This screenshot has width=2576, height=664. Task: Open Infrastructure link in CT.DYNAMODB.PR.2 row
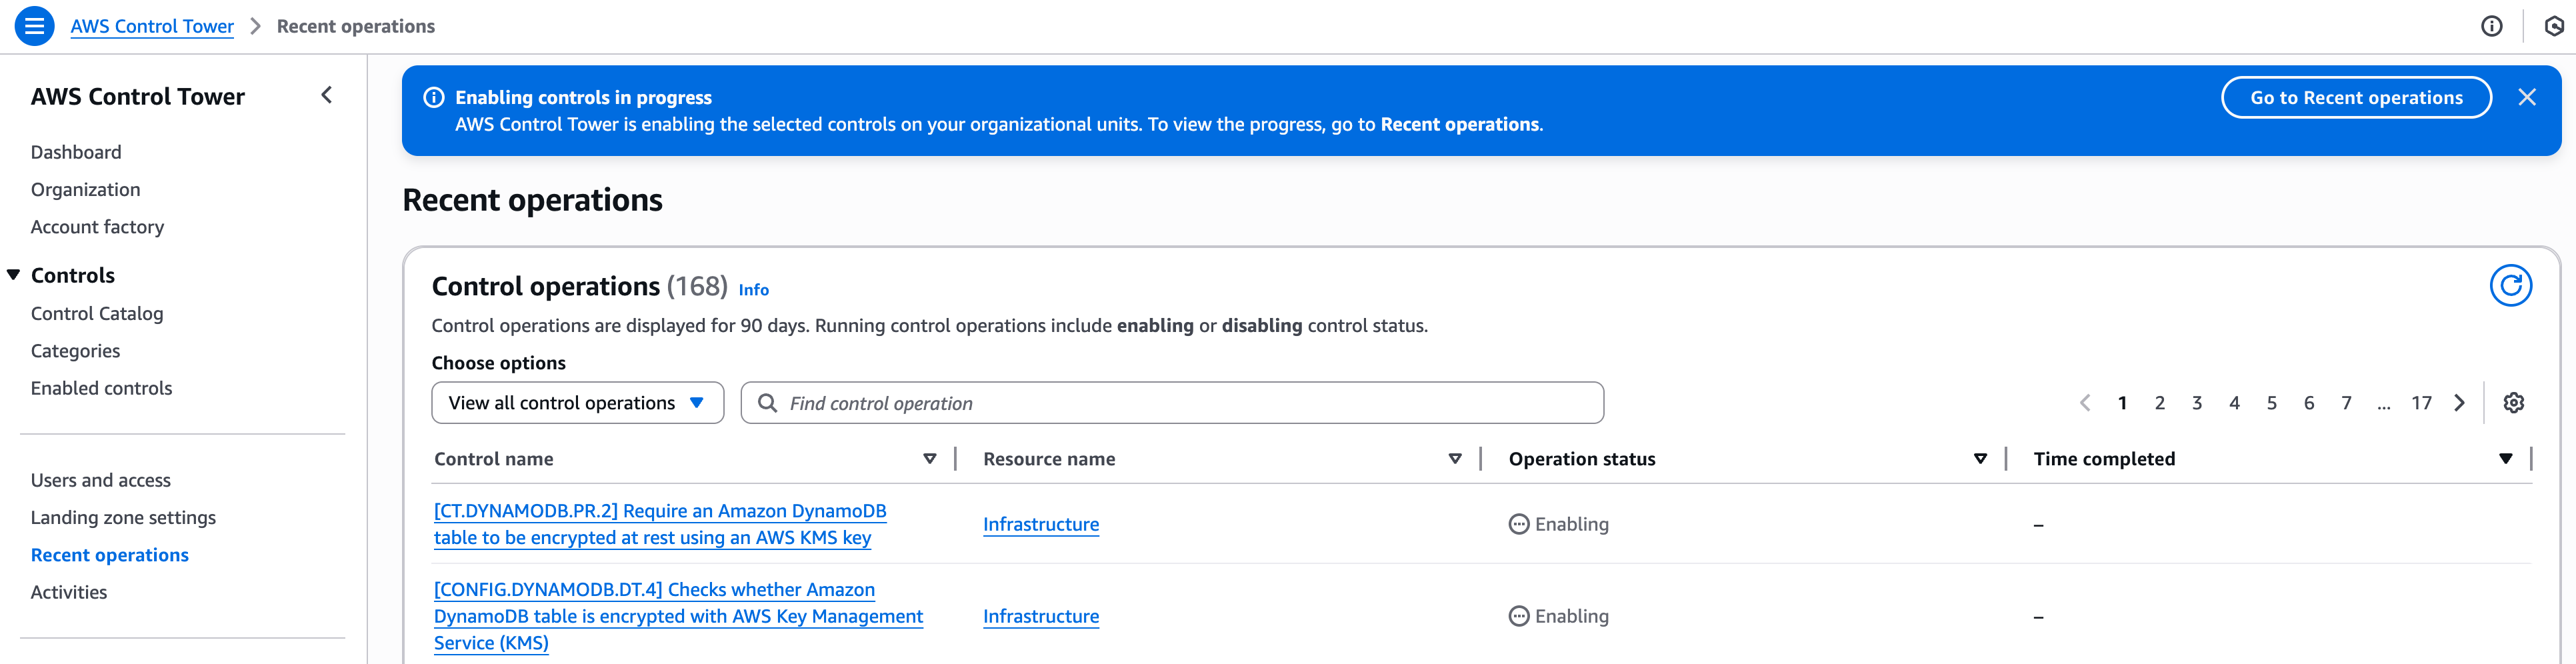[1040, 524]
